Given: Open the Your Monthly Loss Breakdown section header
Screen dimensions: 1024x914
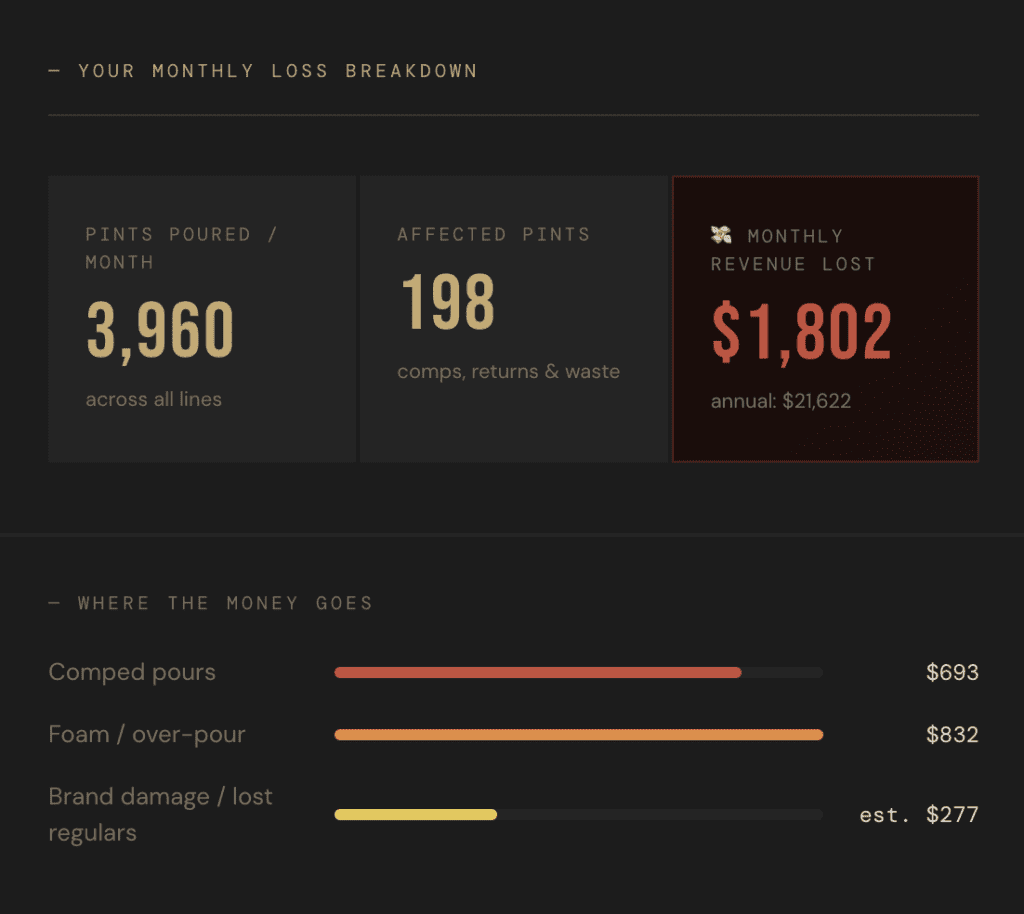Looking at the screenshot, I should (x=277, y=71).
